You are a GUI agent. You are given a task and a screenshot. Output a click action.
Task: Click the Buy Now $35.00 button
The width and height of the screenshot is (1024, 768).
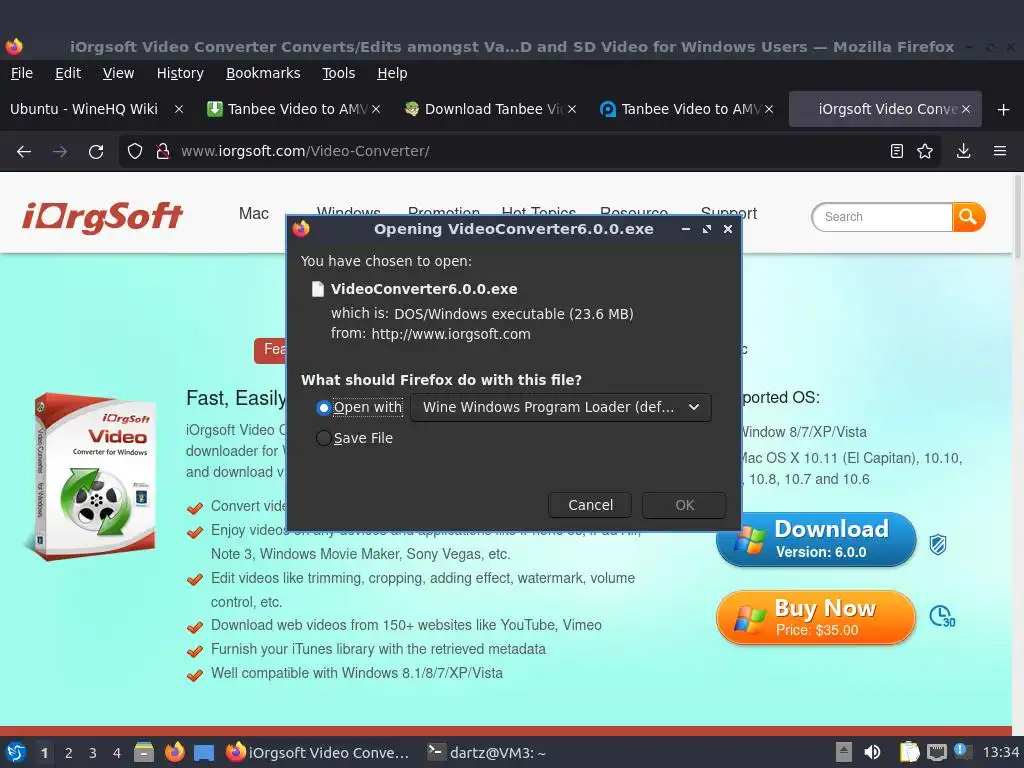[816, 617]
